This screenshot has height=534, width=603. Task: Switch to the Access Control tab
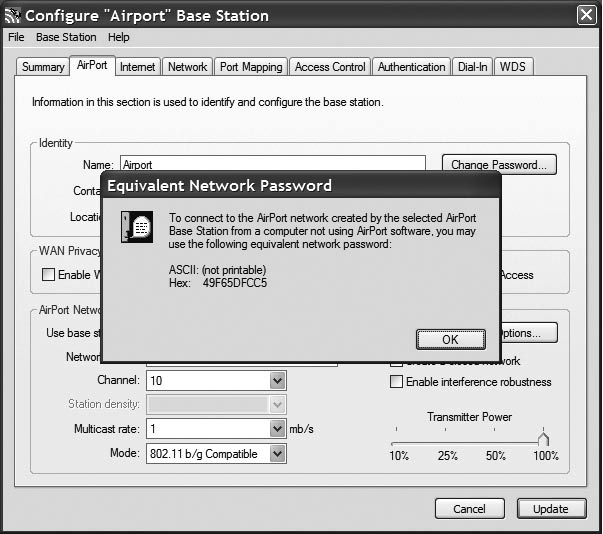[330, 67]
